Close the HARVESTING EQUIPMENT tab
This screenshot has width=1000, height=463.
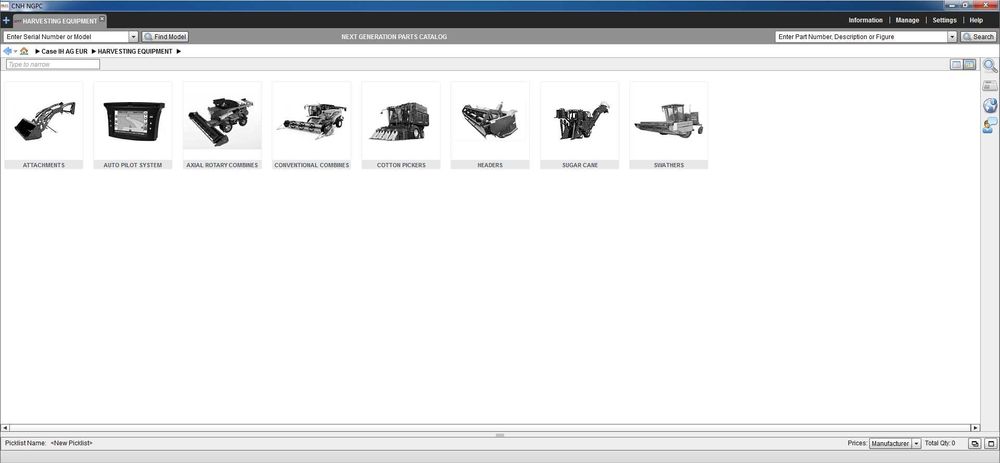[x=102, y=18]
